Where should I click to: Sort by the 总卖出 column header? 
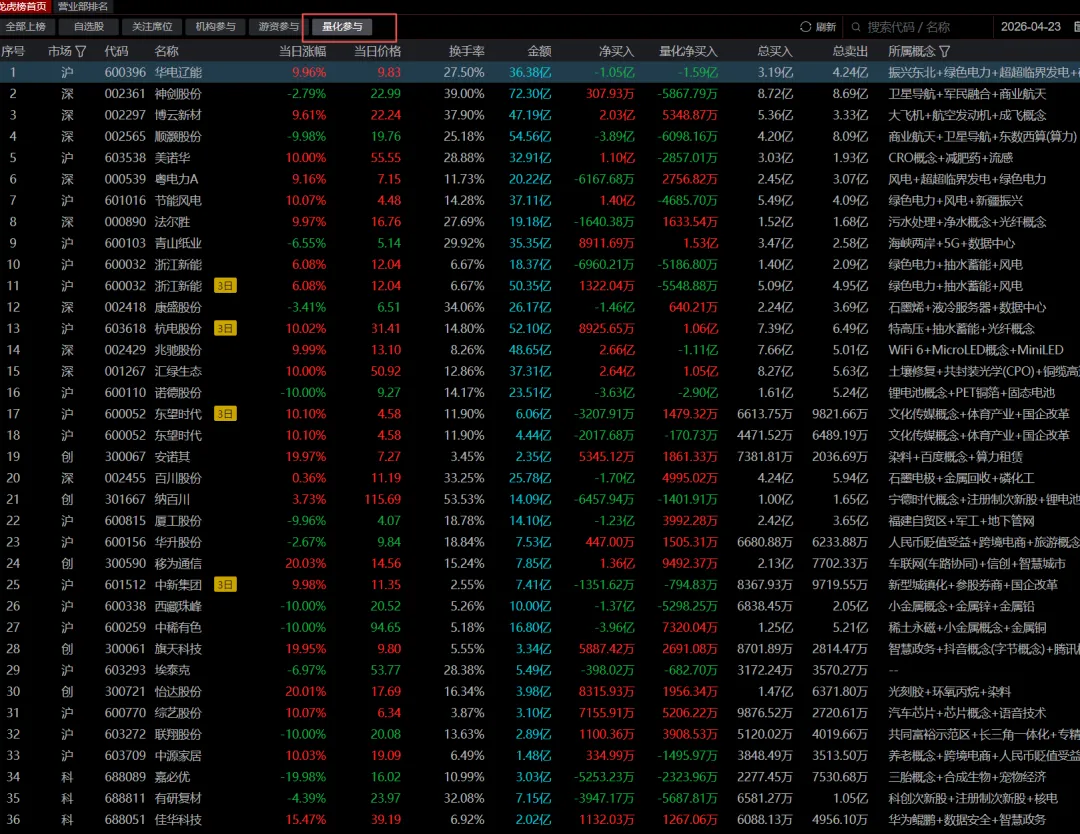coord(850,51)
